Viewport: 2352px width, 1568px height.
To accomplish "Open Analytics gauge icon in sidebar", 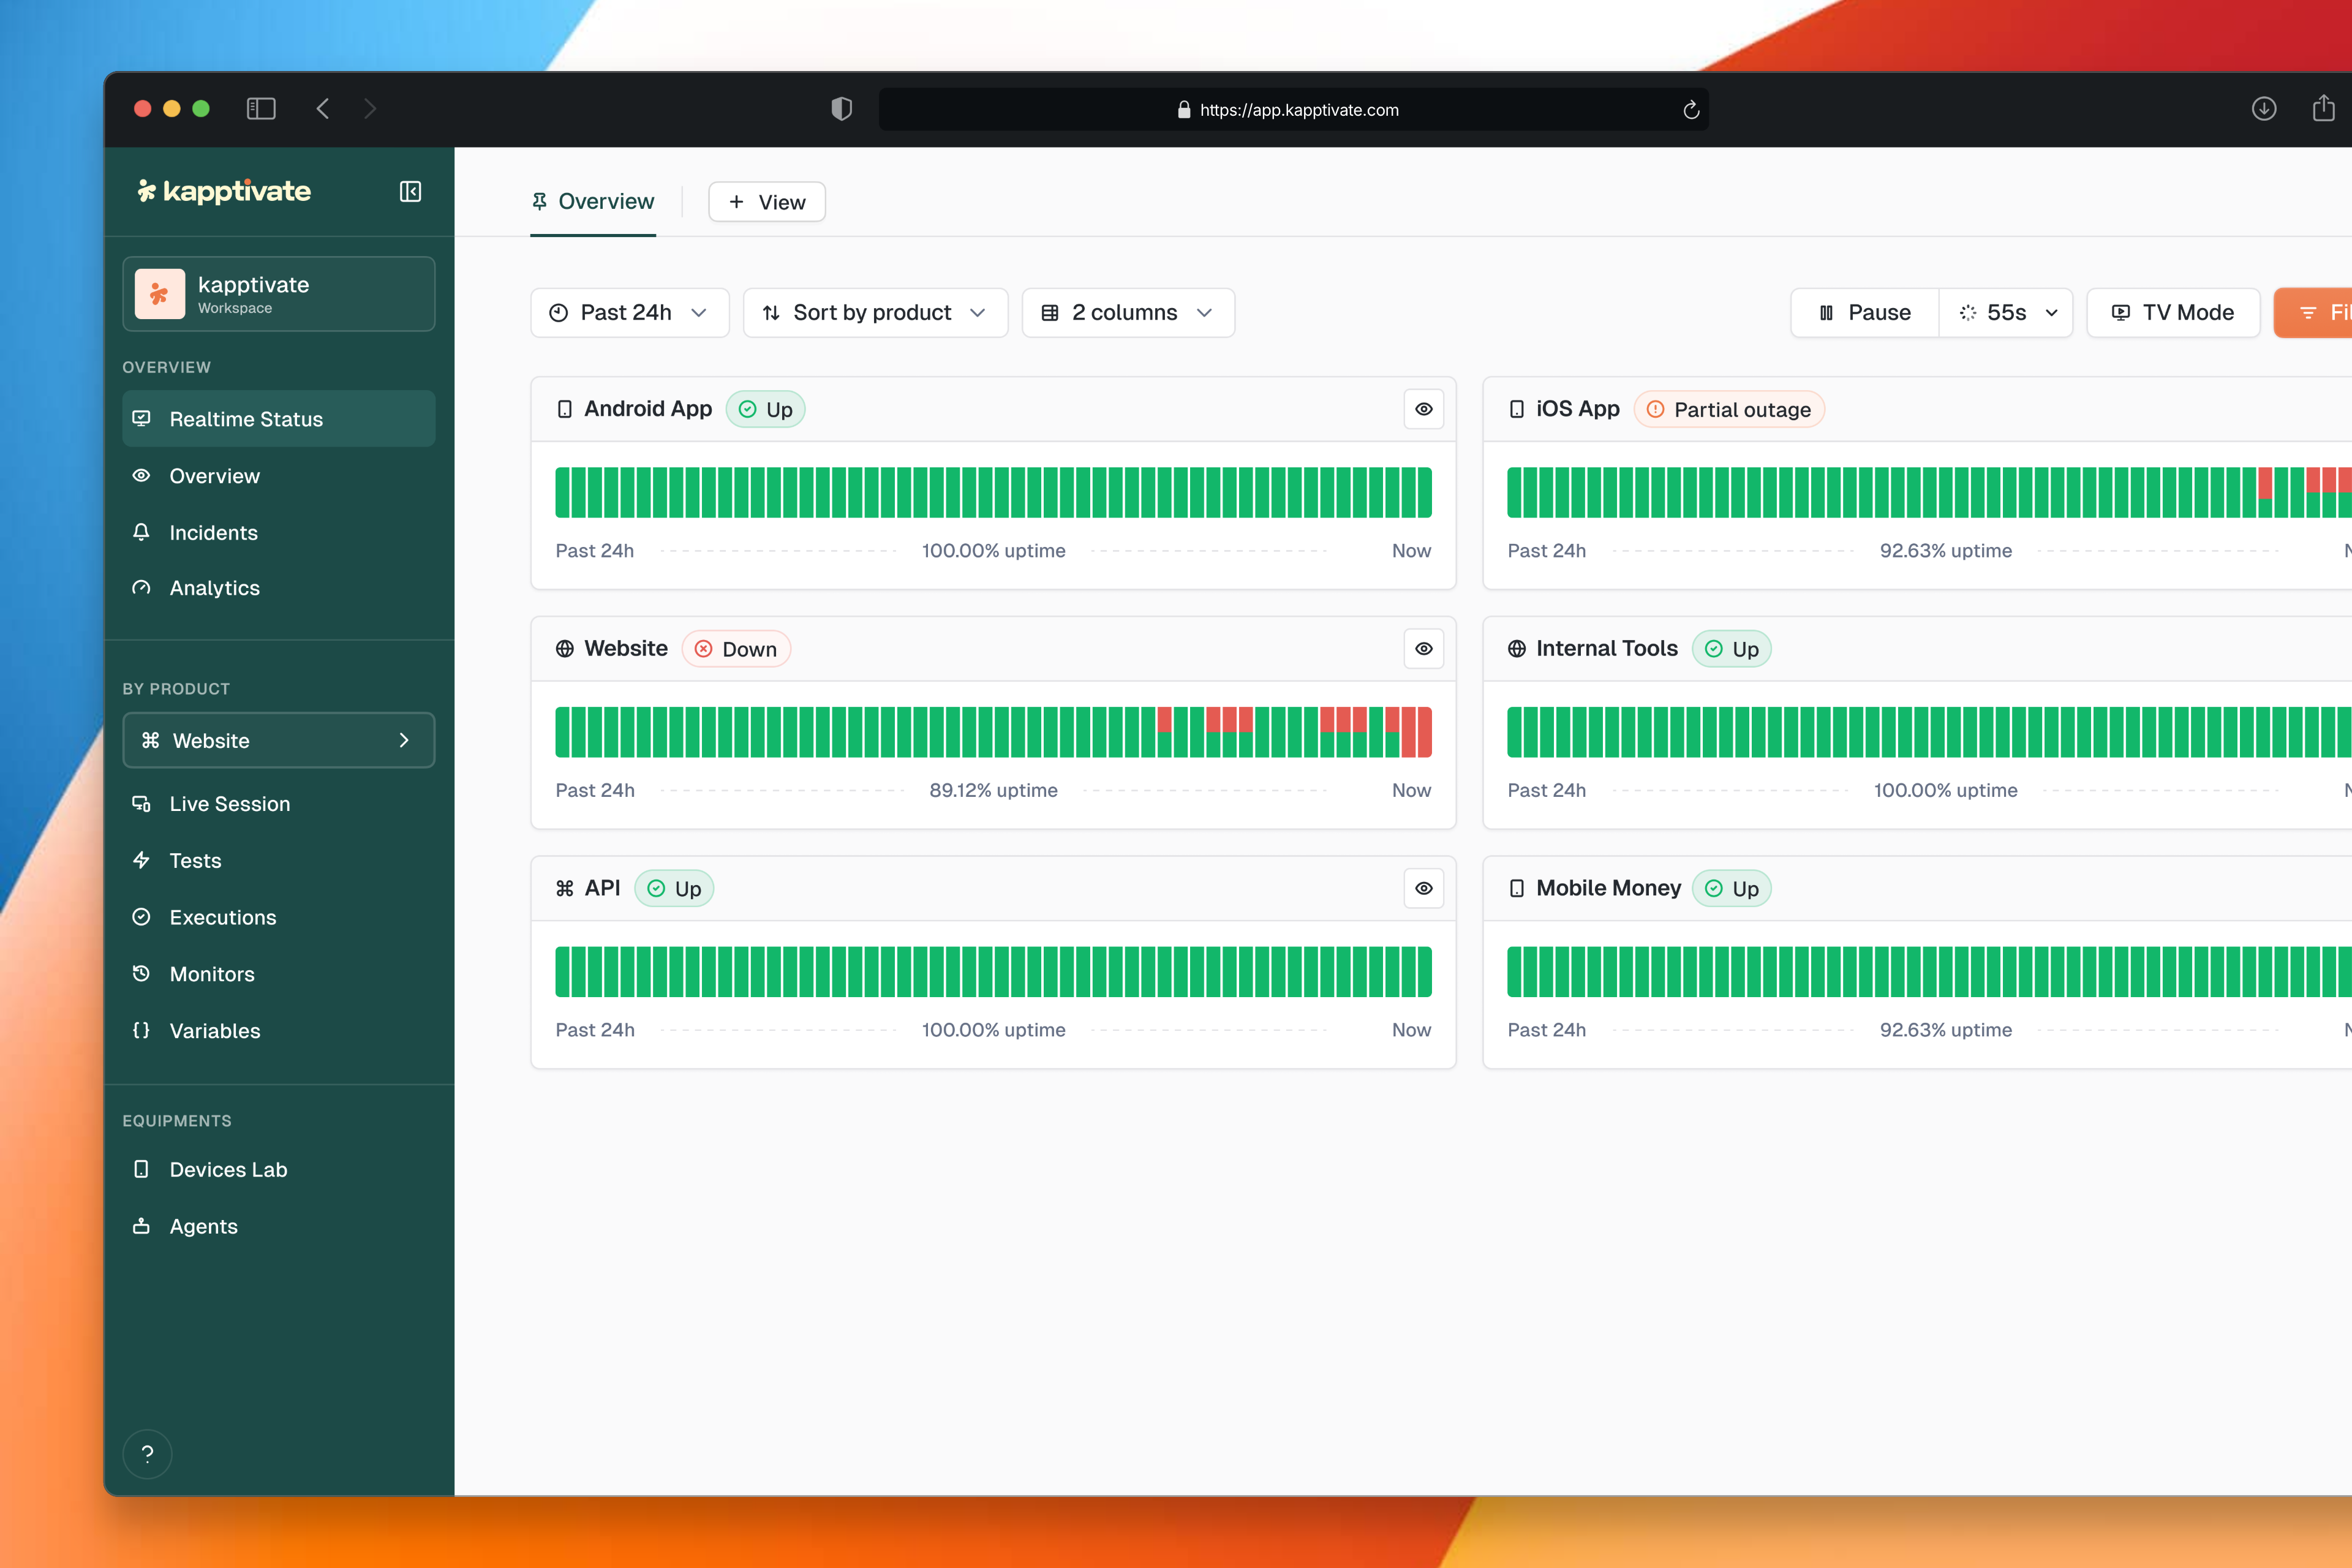I will click(142, 588).
